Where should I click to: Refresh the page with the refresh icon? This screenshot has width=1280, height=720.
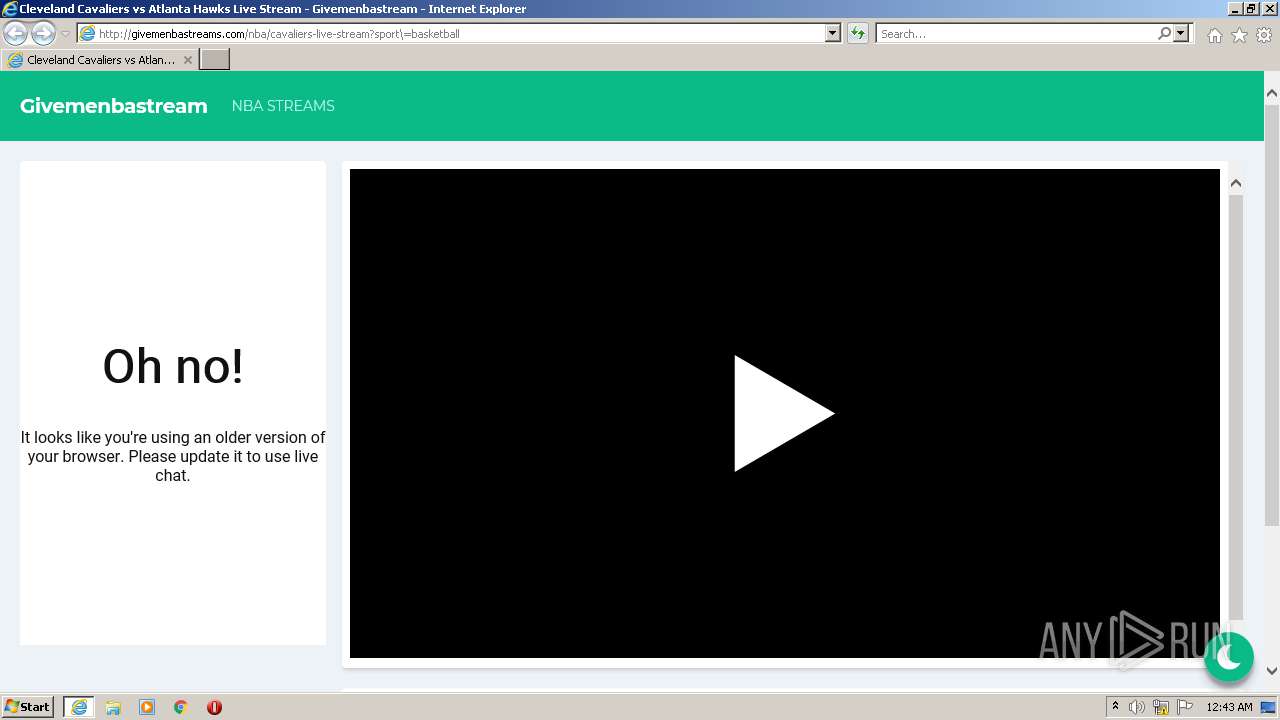point(857,34)
